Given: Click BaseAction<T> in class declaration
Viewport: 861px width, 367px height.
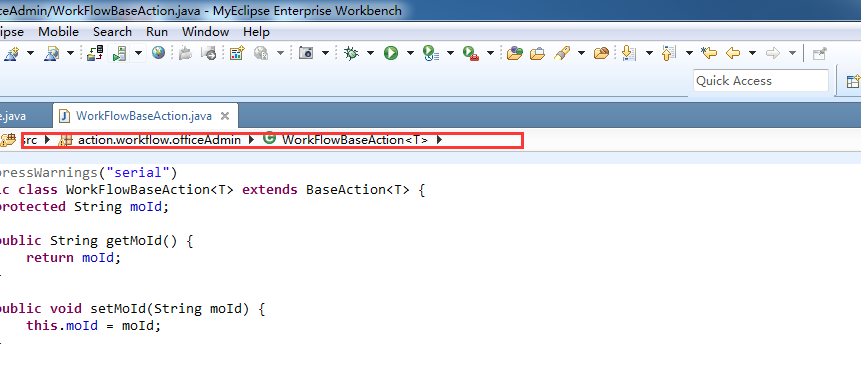Looking at the screenshot, I should click(x=357, y=190).
